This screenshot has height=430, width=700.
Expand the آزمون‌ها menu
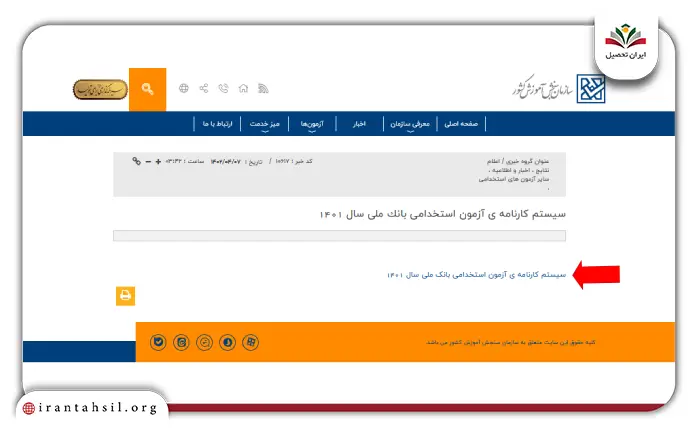coord(312,124)
